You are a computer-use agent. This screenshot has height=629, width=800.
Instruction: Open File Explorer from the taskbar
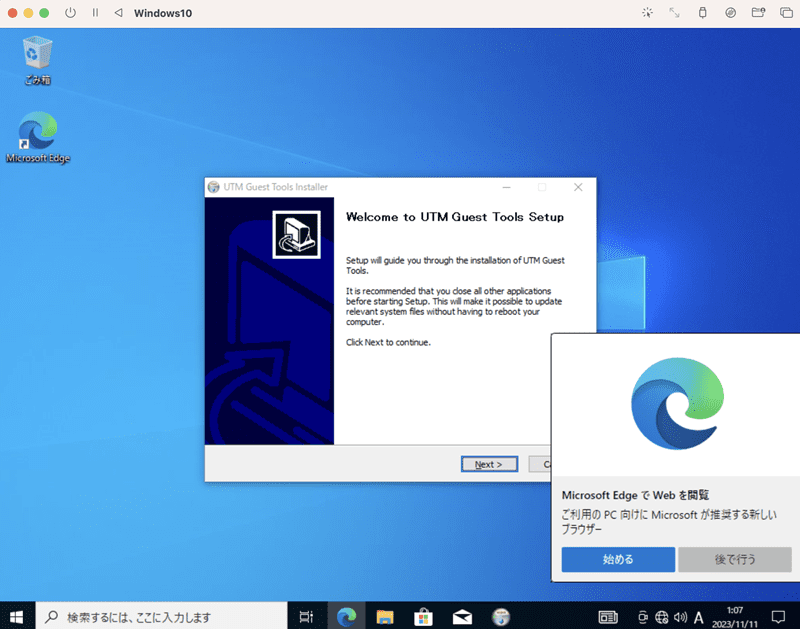(x=385, y=617)
